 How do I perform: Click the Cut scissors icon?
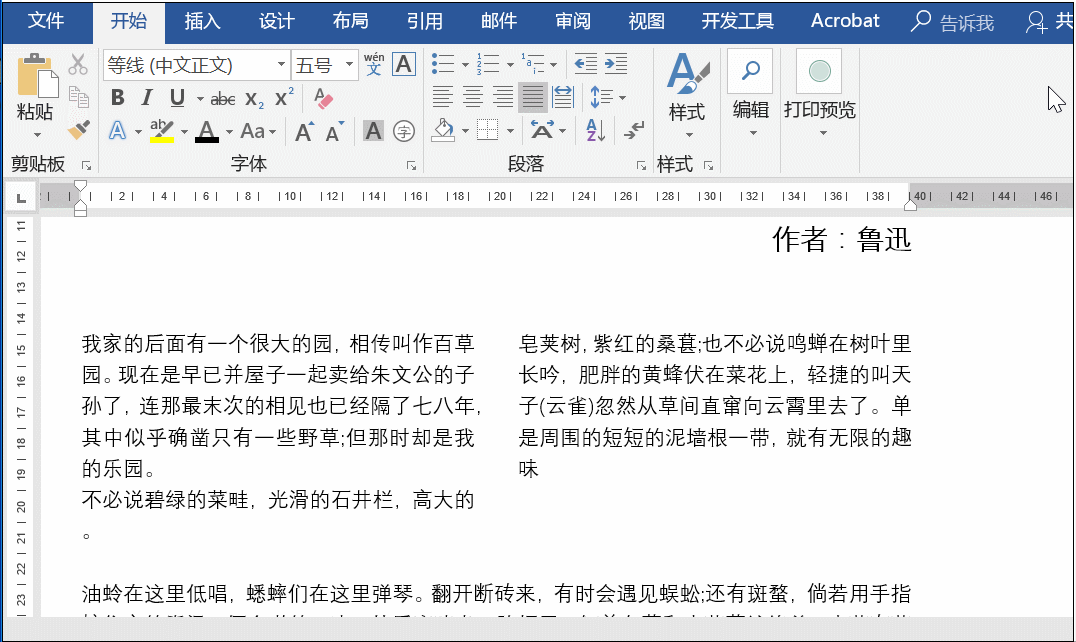[78, 64]
